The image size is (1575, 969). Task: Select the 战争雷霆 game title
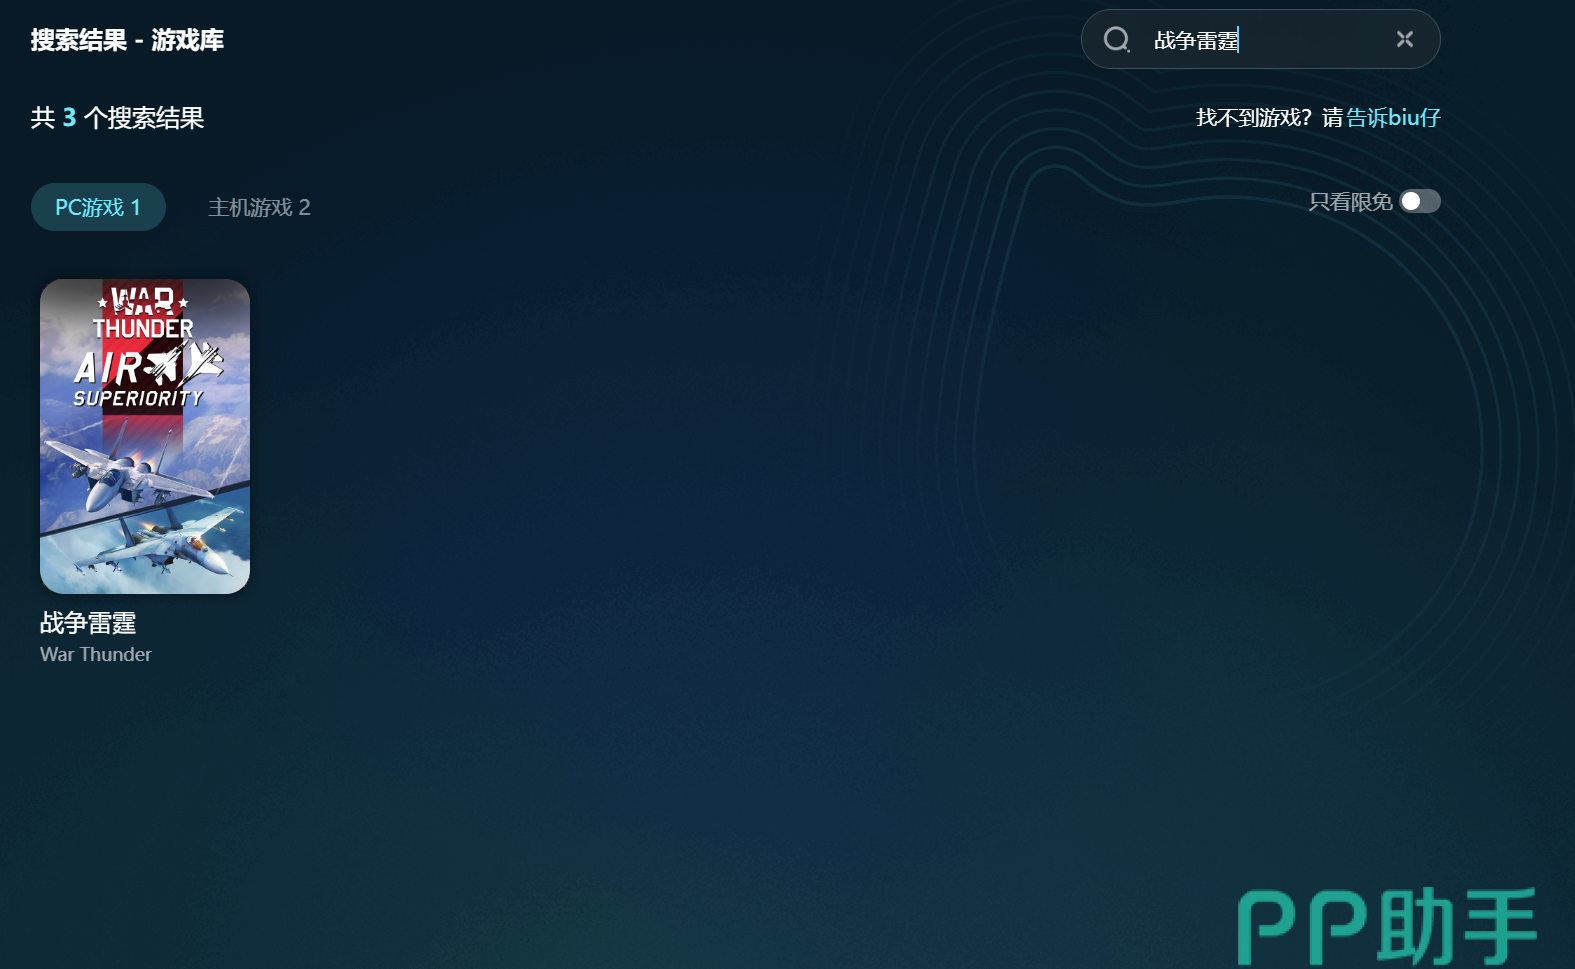pyautogui.click(x=88, y=623)
